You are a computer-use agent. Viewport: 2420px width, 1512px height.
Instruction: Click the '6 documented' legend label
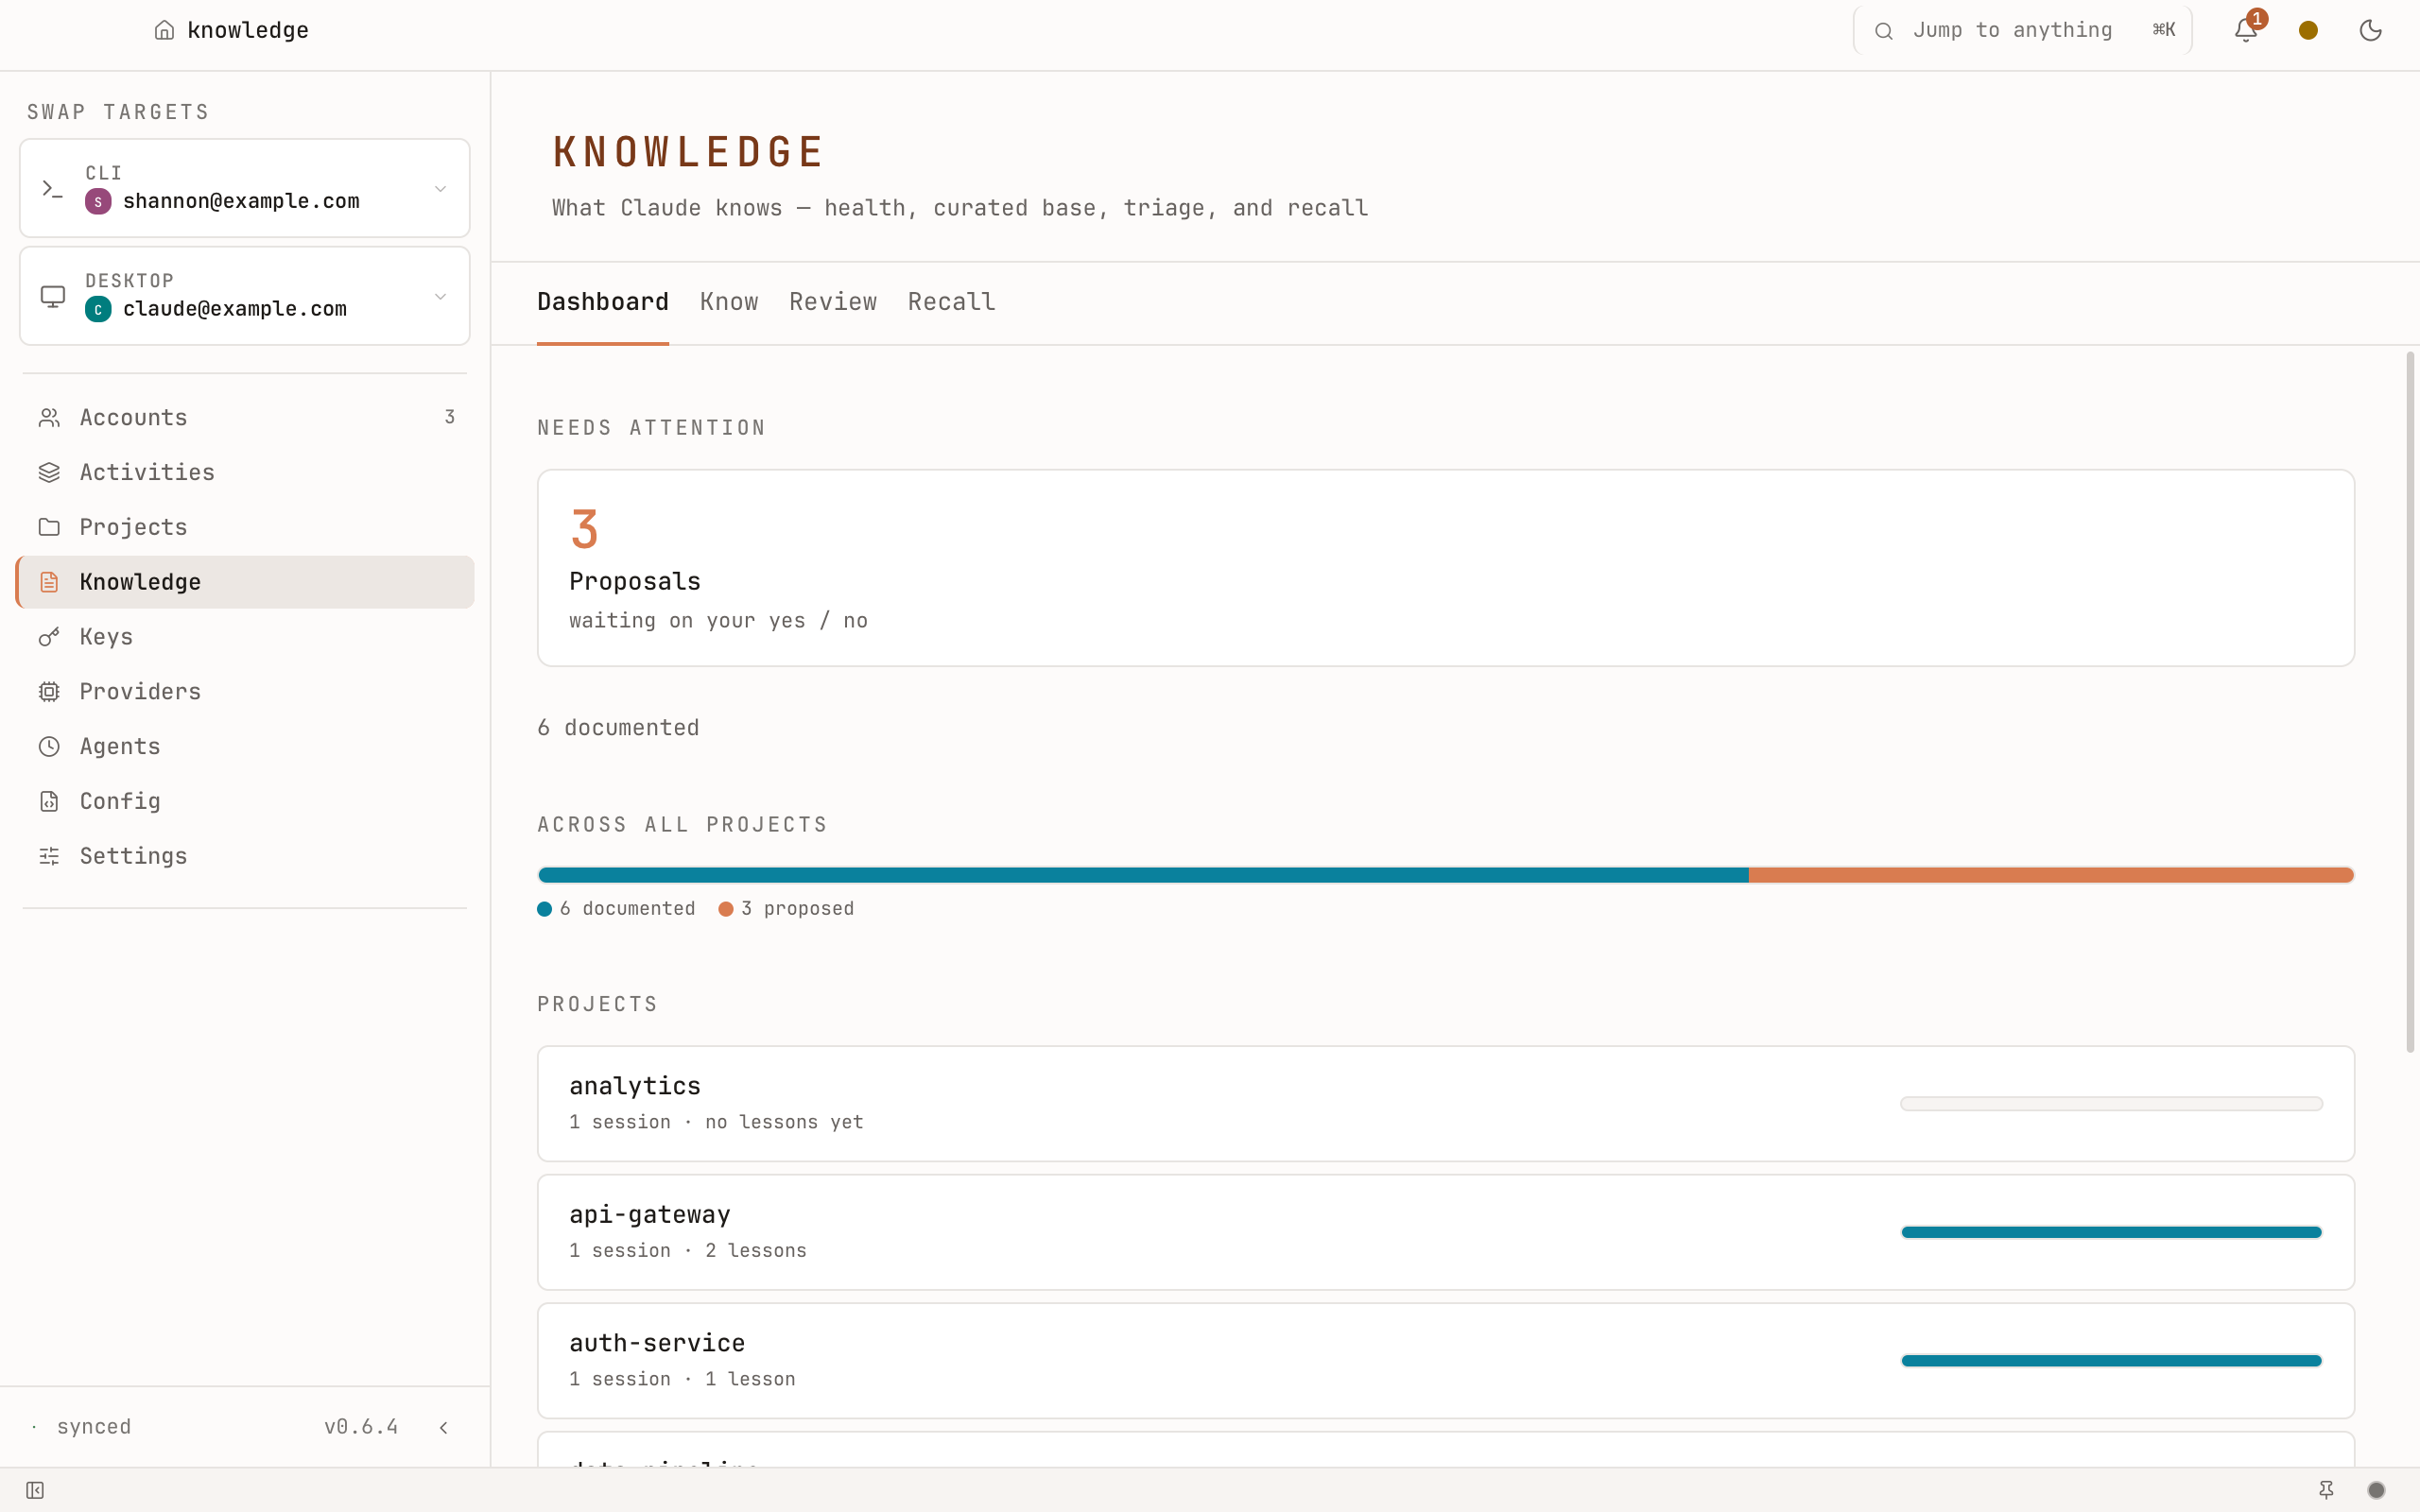627,908
